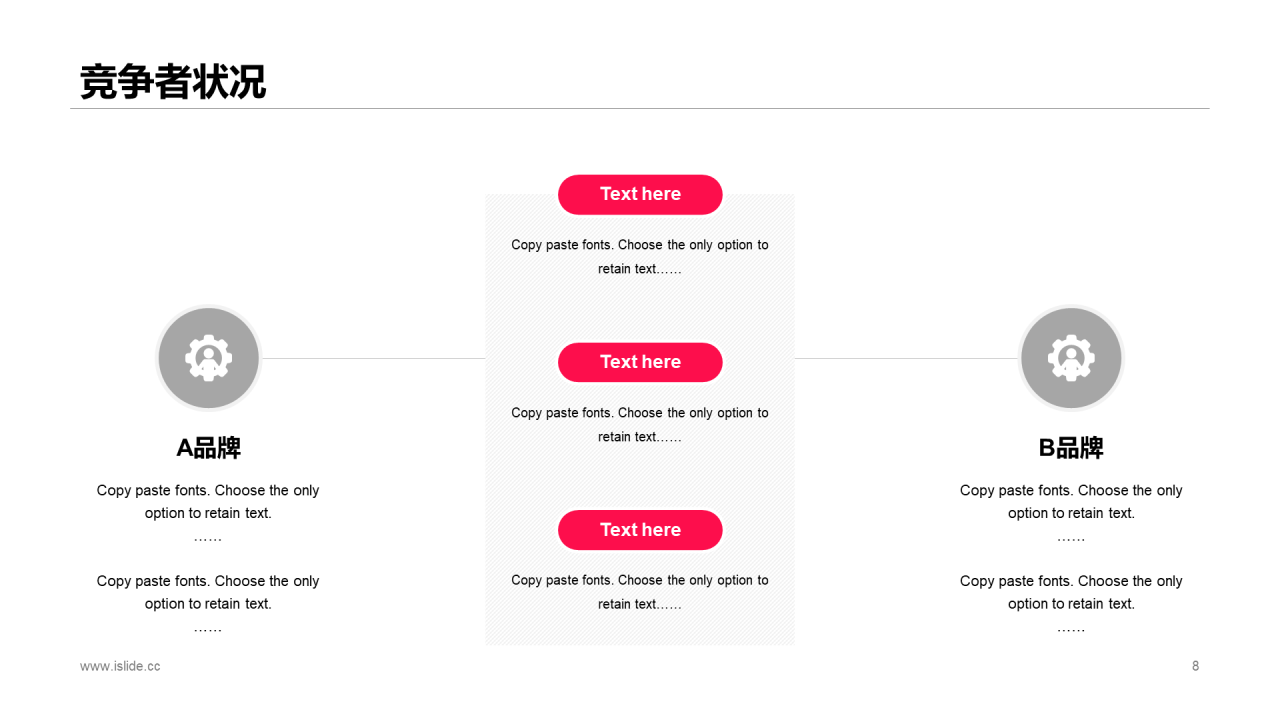Select the B品牌 heading
The height and width of the screenshot is (720, 1280).
click(x=1071, y=448)
